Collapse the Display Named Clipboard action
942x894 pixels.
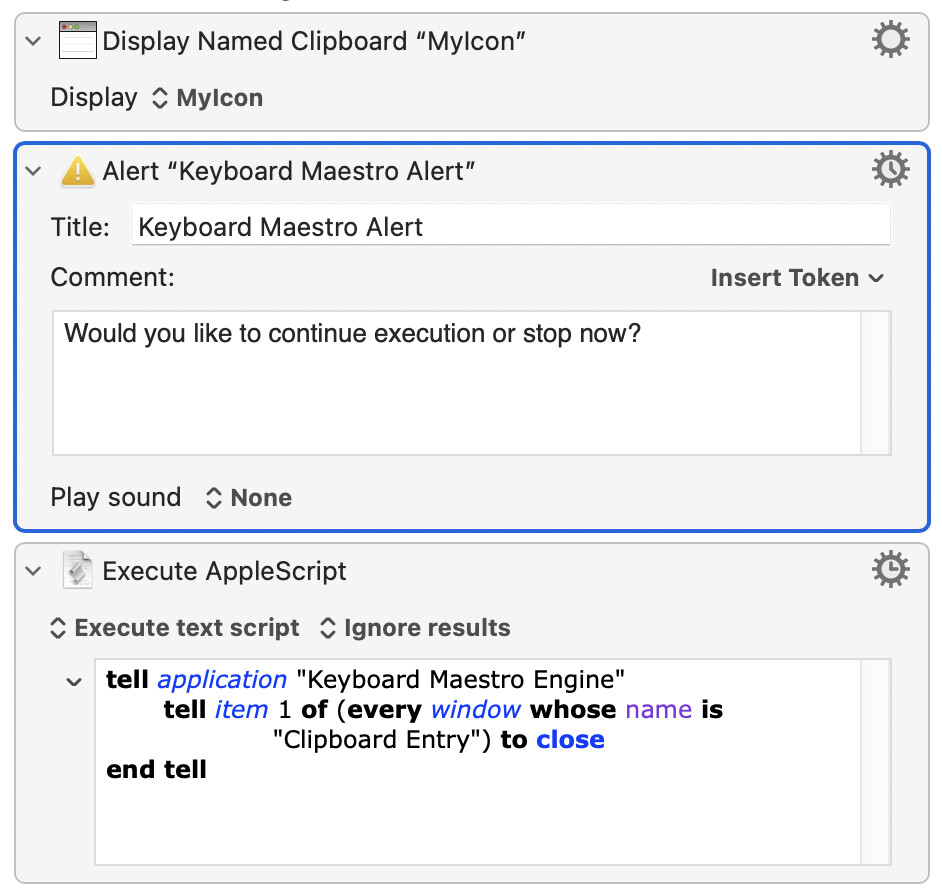[34, 41]
